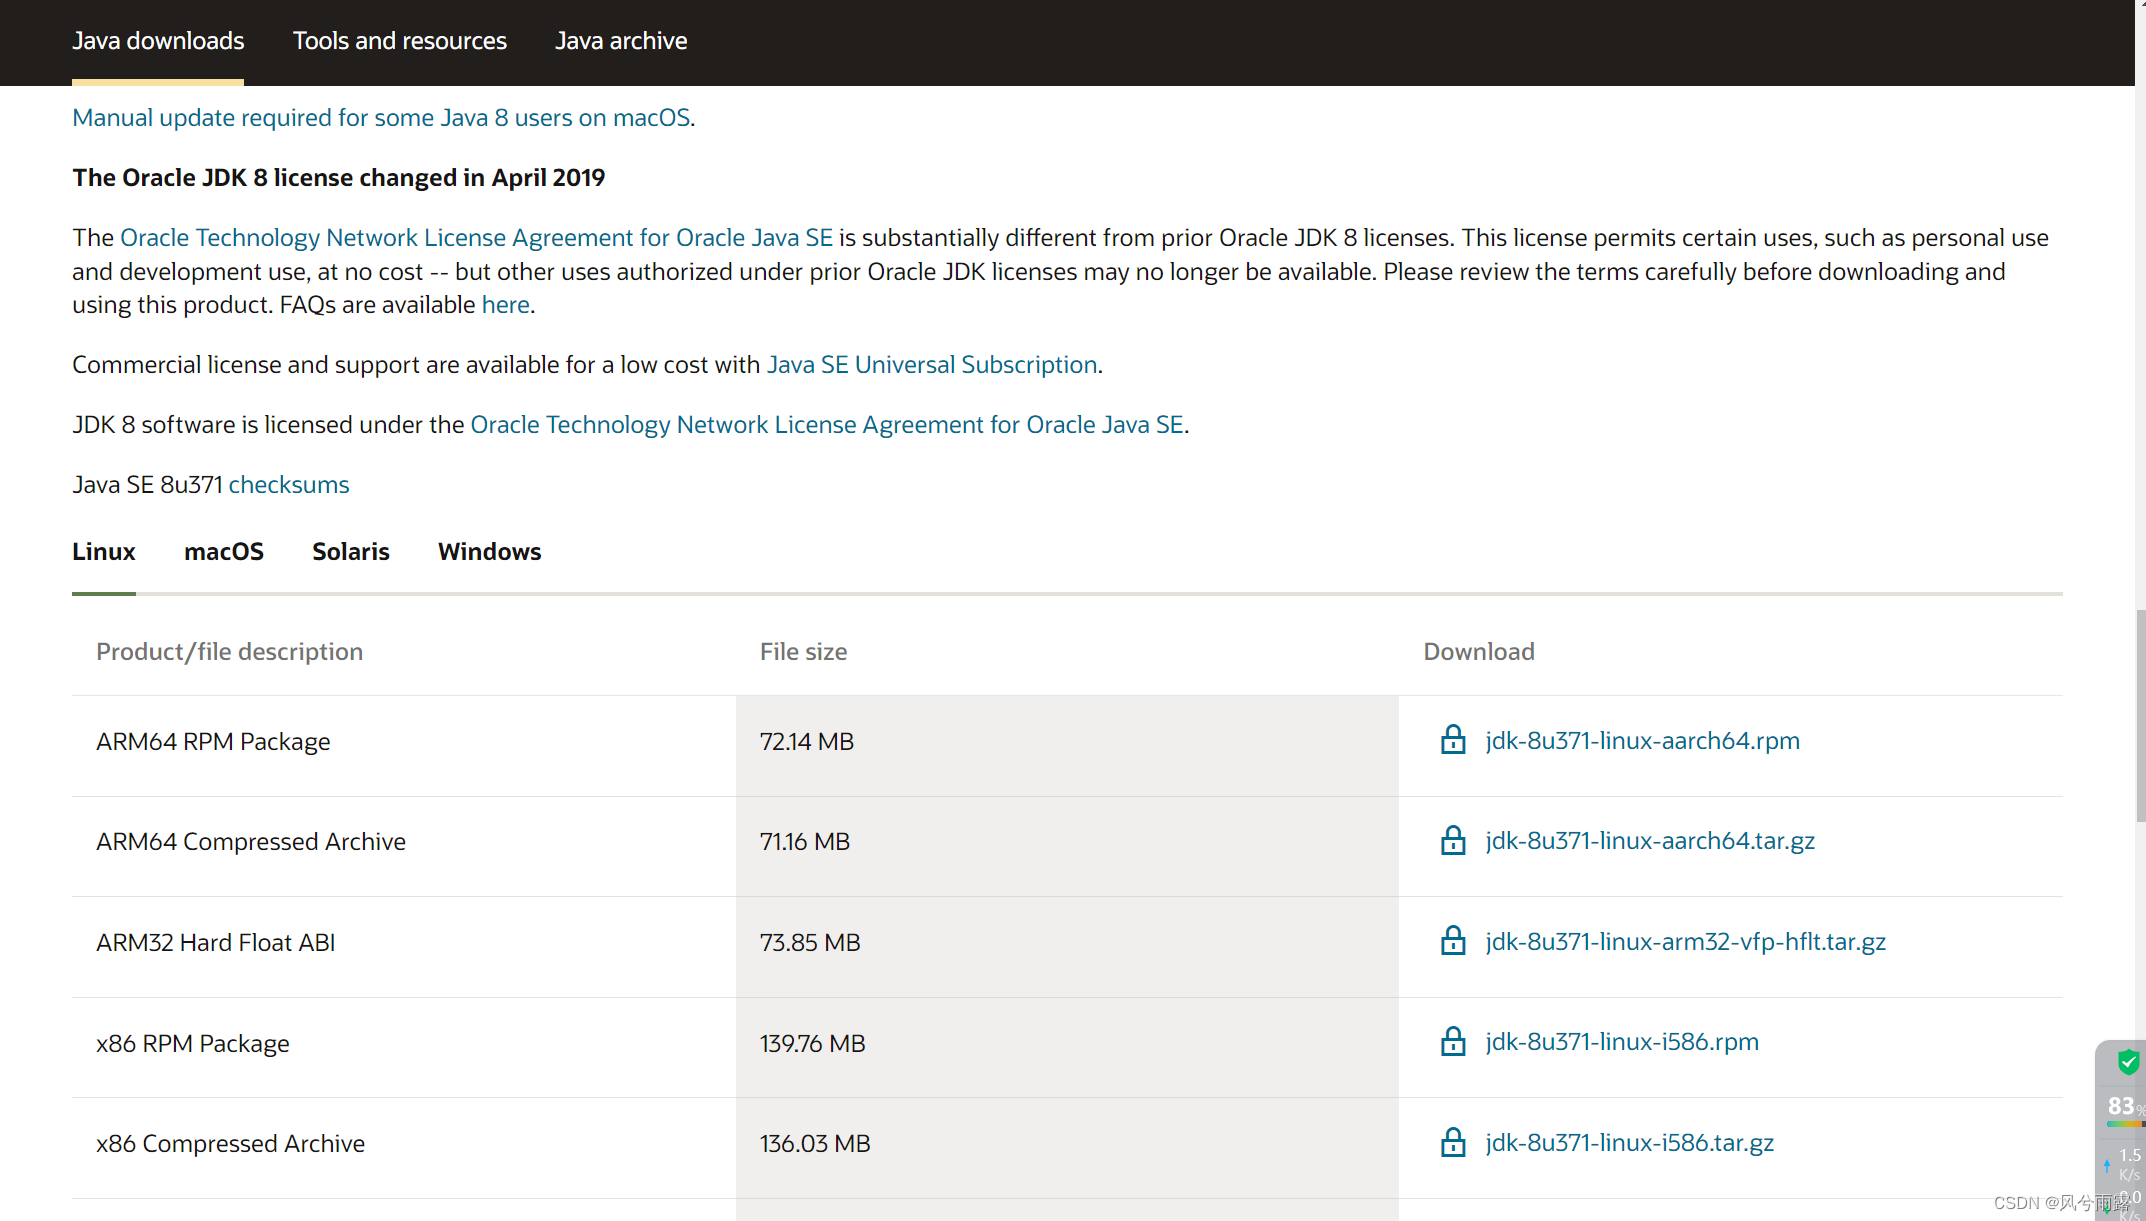The height and width of the screenshot is (1221, 2146).
Task: Switch to the Solaris tab
Action: 350,552
